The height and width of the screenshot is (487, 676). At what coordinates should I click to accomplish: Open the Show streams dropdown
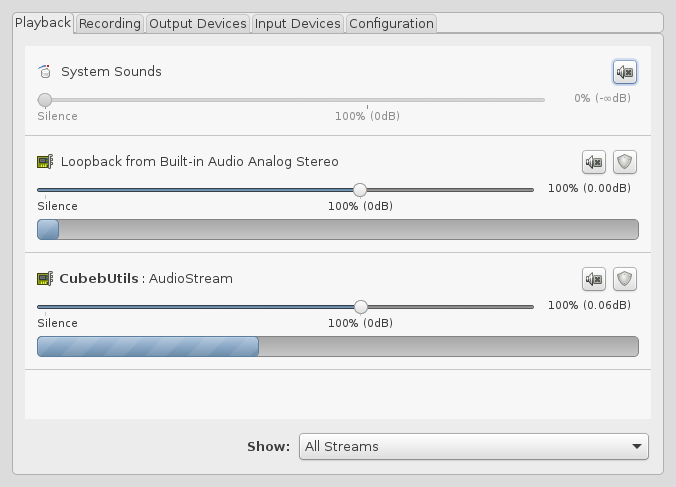pyautogui.click(x=473, y=446)
